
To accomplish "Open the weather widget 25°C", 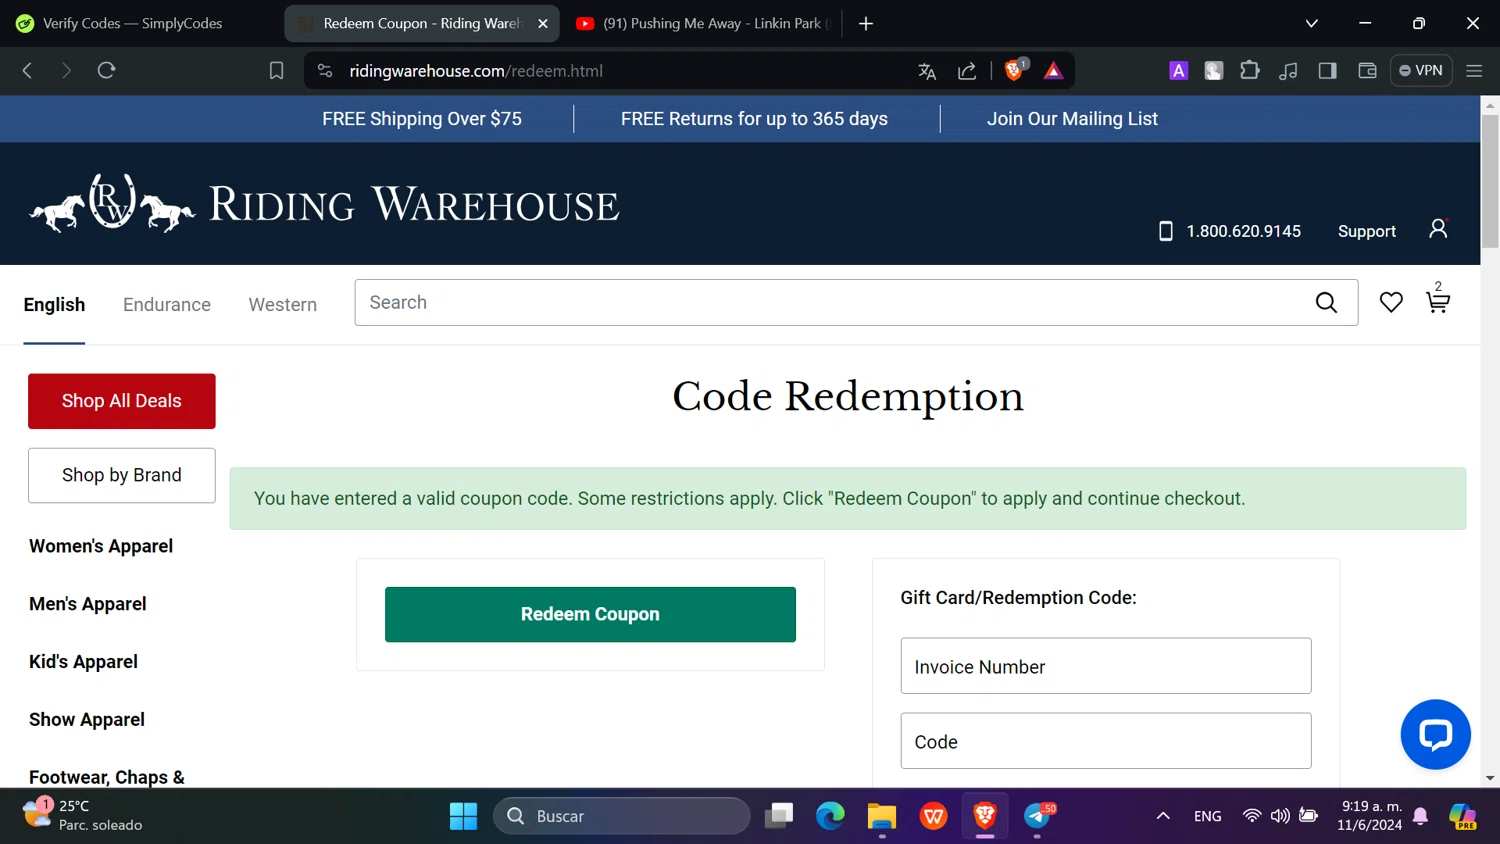I will click(x=82, y=815).
